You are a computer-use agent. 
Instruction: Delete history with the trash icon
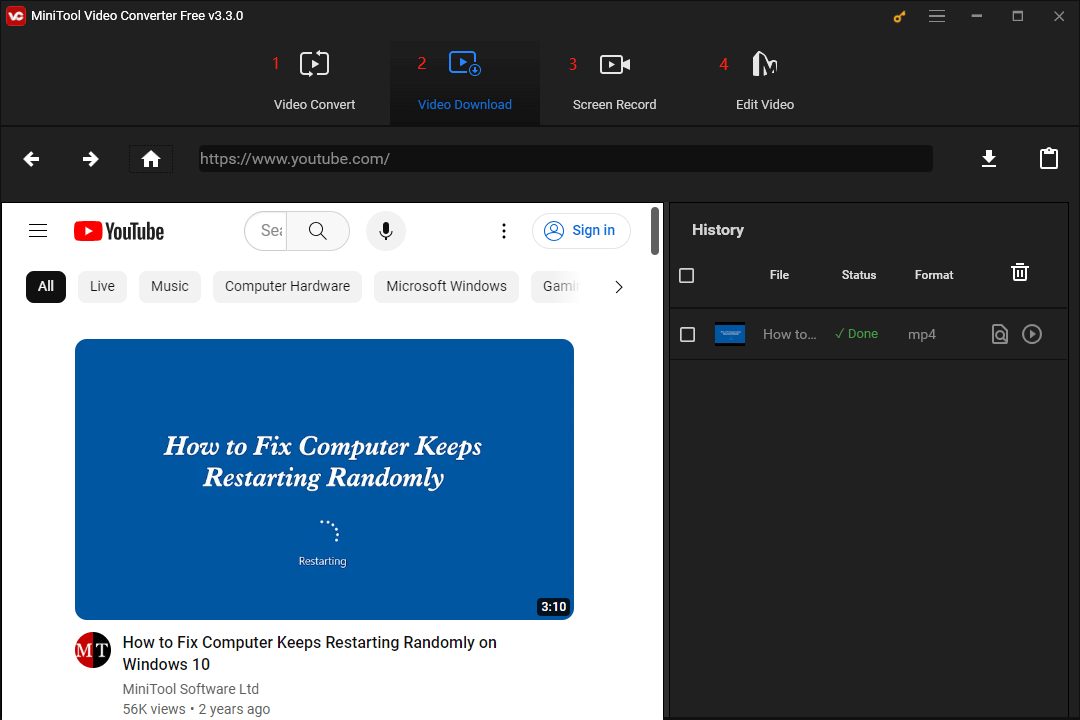tap(1019, 272)
